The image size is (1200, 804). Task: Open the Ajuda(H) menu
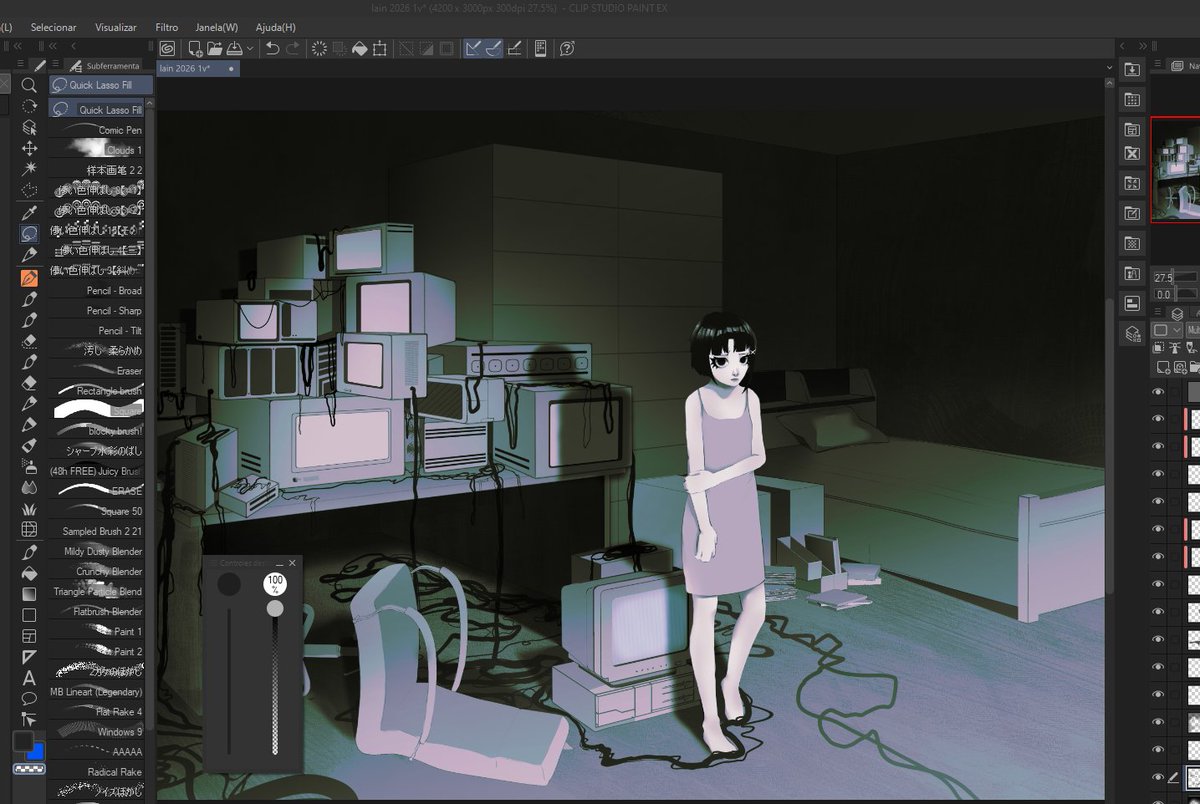(275, 27)
